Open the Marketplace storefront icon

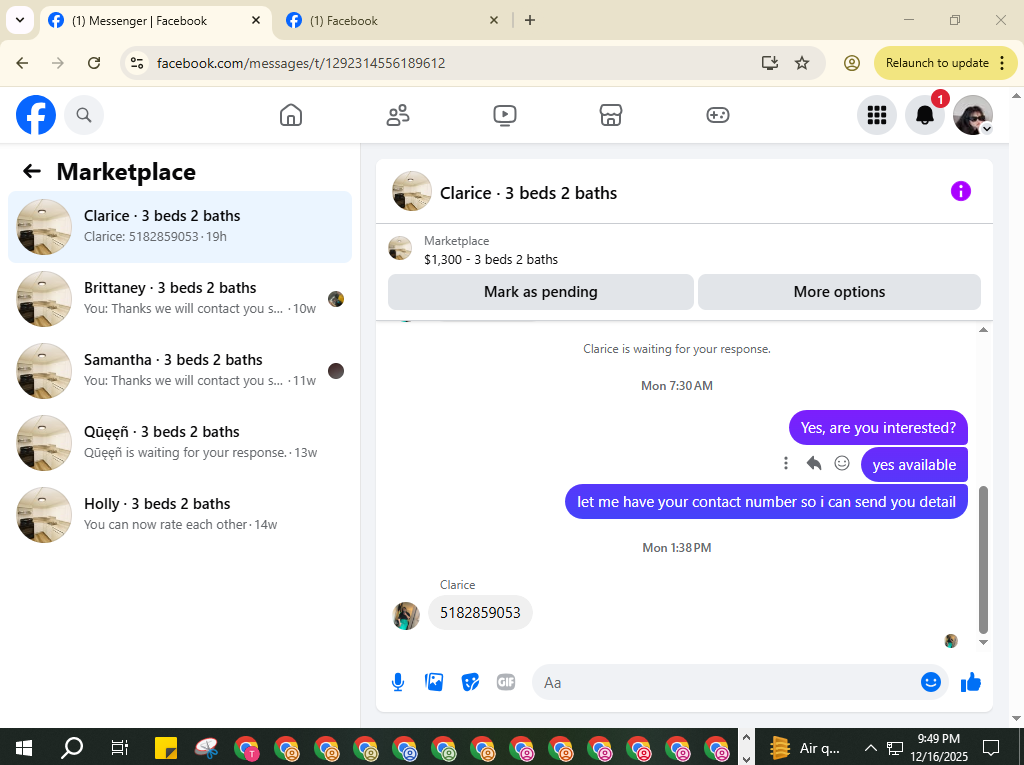click(611, 115)
